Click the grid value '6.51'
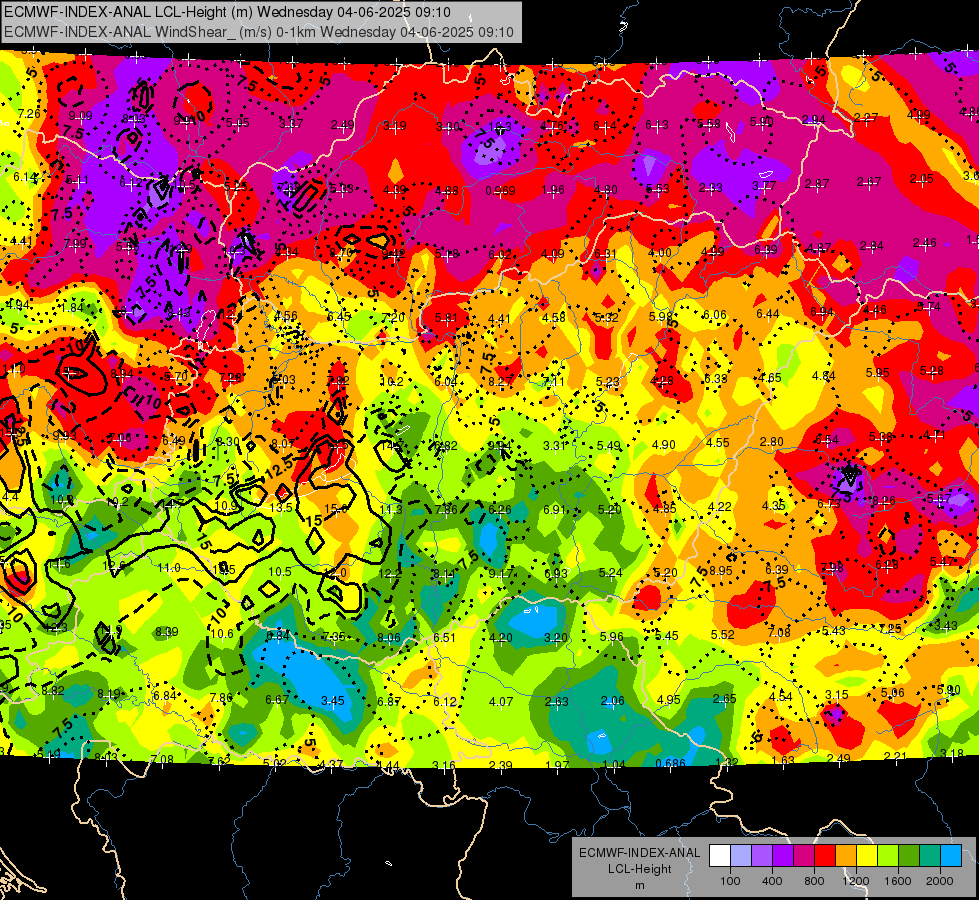Viewport: 979px width, 900px height. click(x=445, y=638)
